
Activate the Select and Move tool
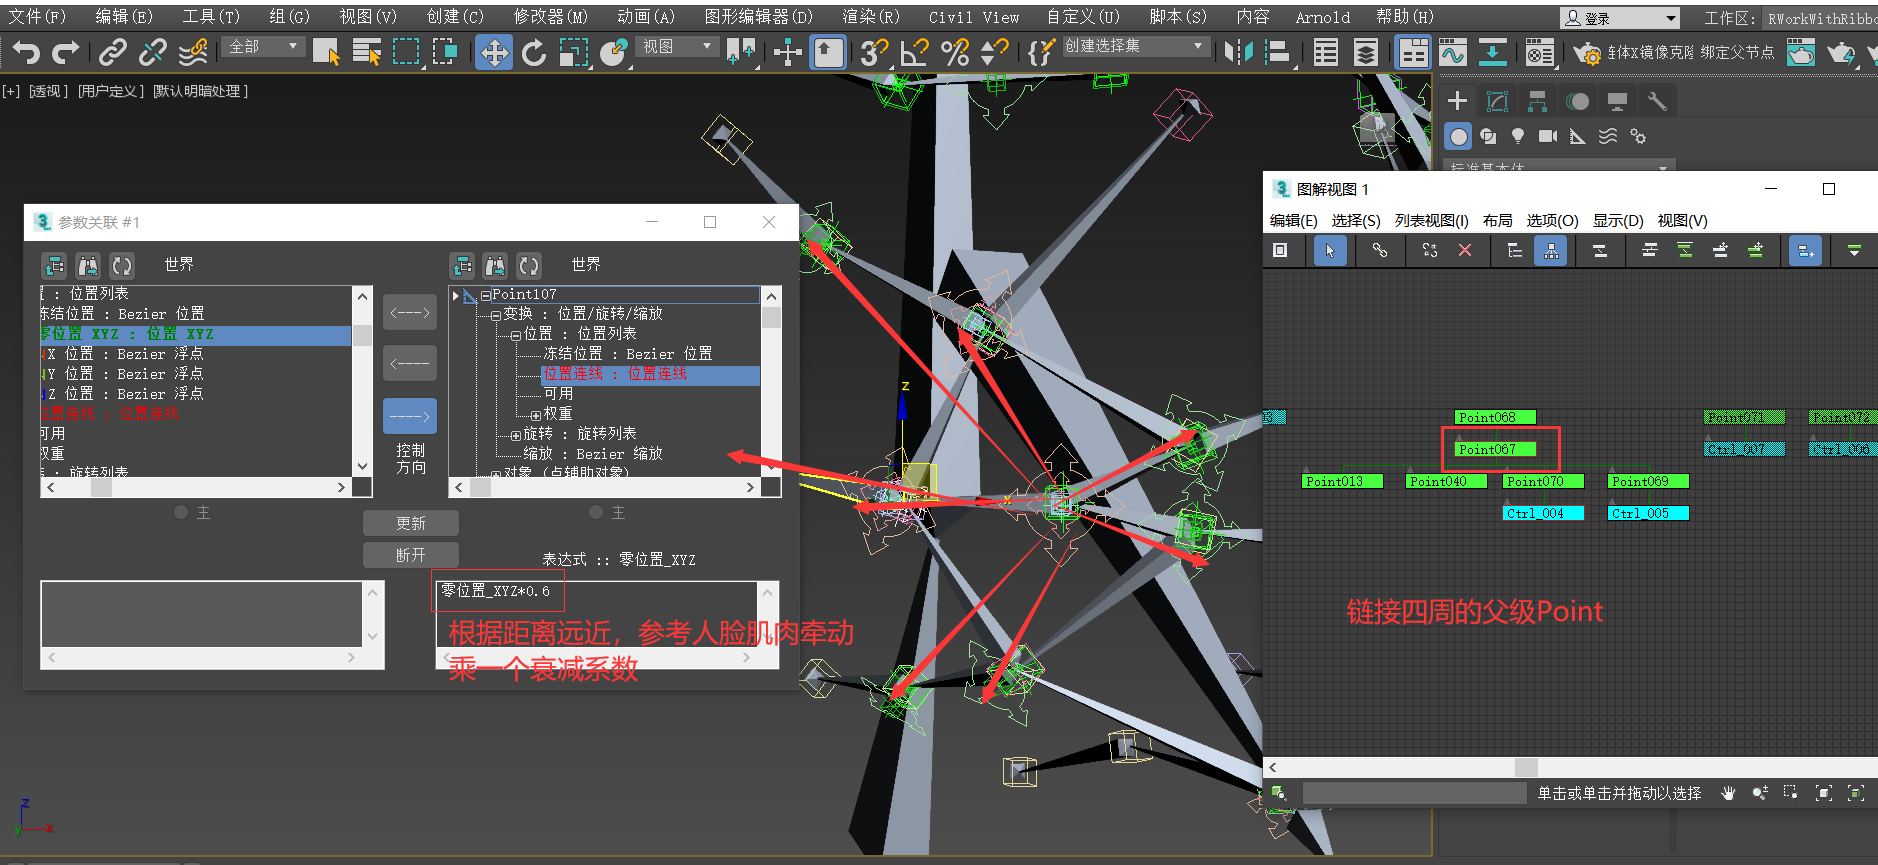click(494, 52)
